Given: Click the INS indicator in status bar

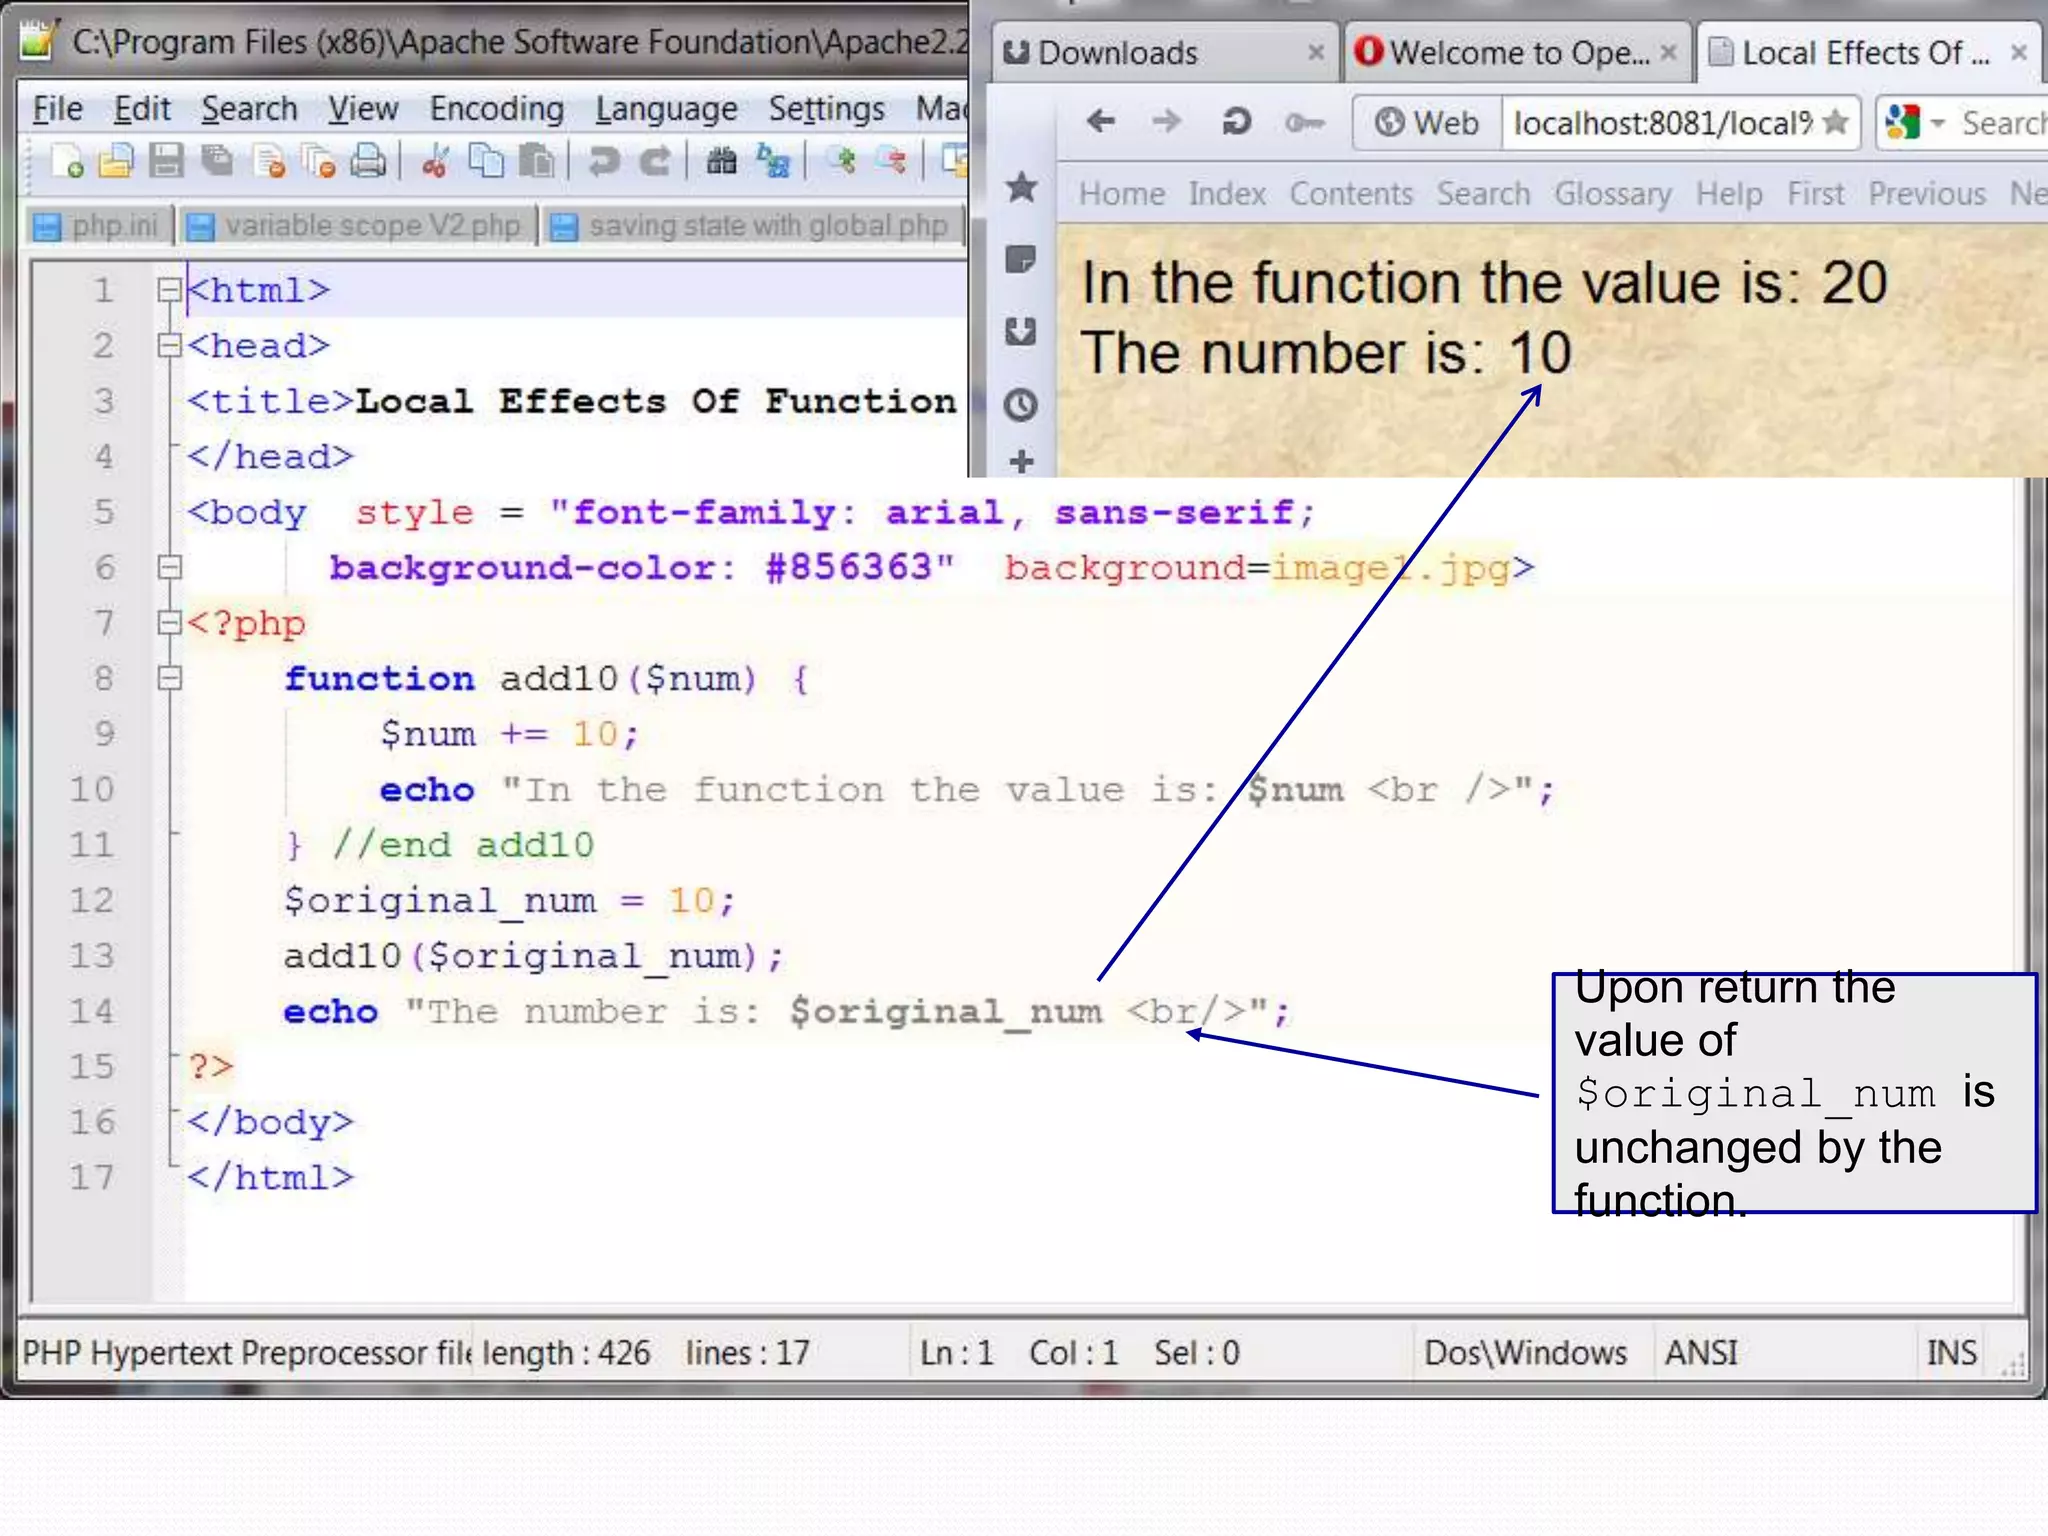Looking at the screenshot, I should coord(1951,1353).
